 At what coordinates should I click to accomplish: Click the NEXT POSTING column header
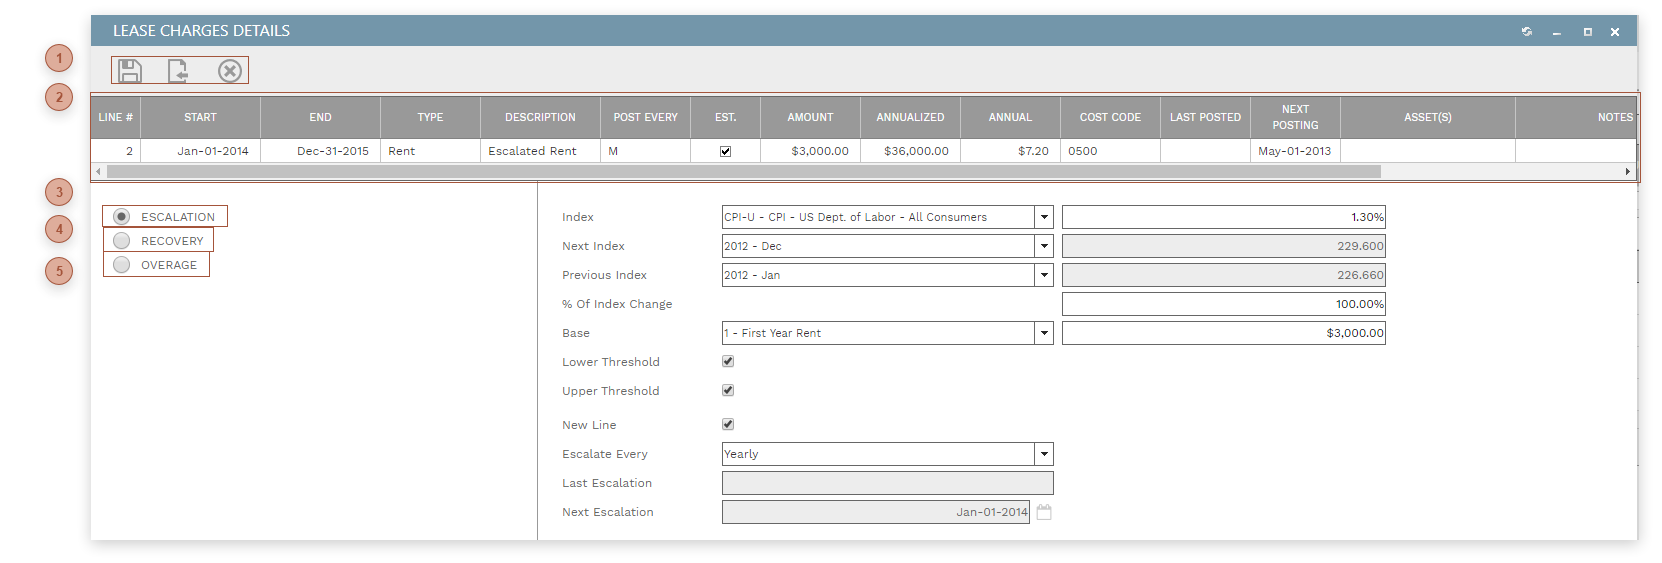click(x=1295, y=117)
